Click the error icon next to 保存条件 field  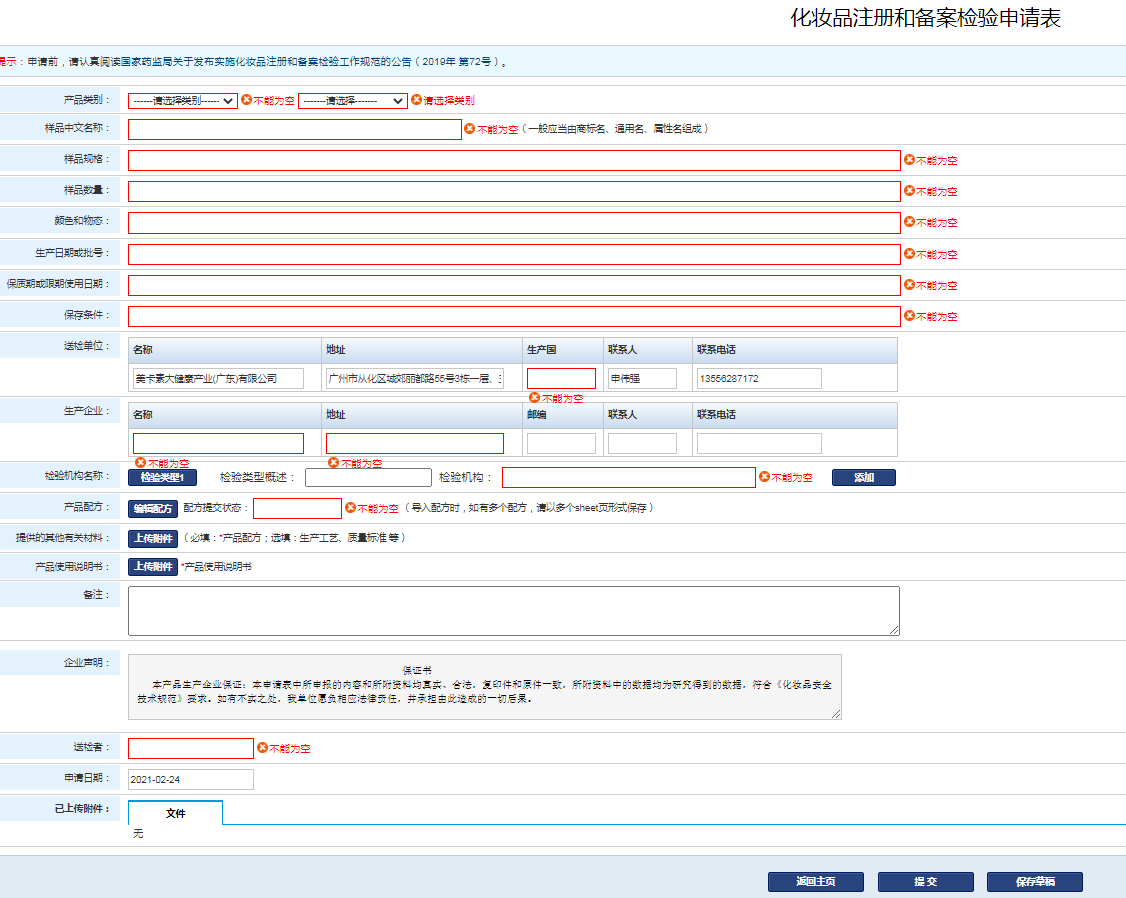click(909, 315)
